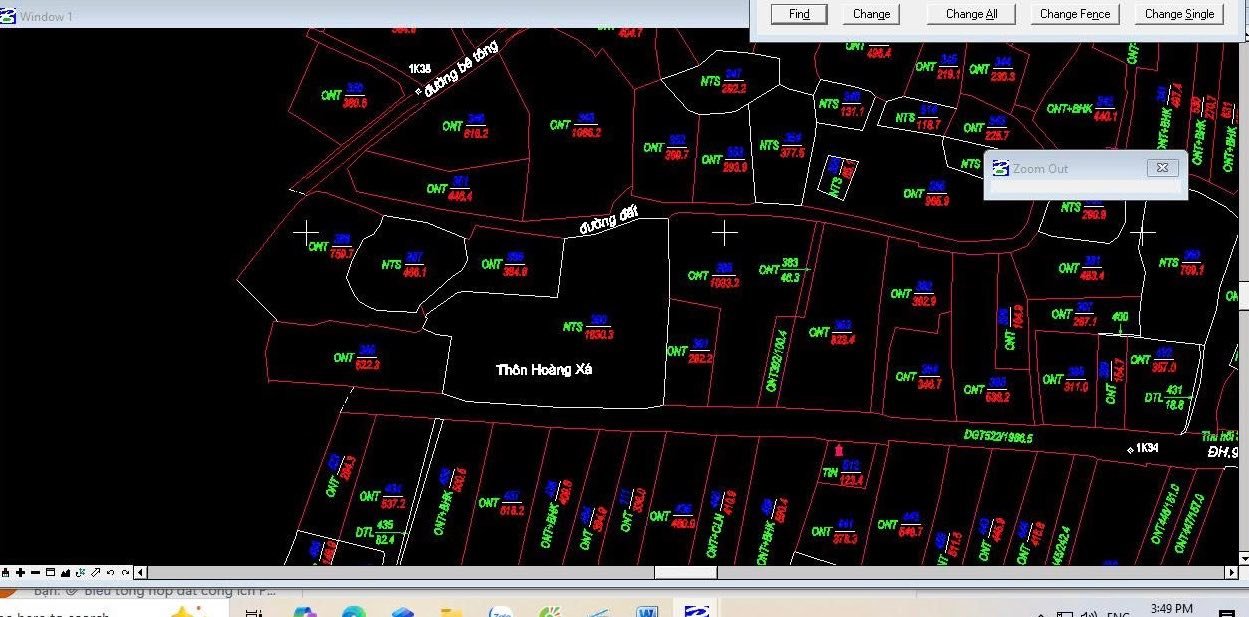Image resolution: width=1249 pixels, height=617 pixels.
Task: Click the View Next redo arrow
Action: click(x=125, y=573)
